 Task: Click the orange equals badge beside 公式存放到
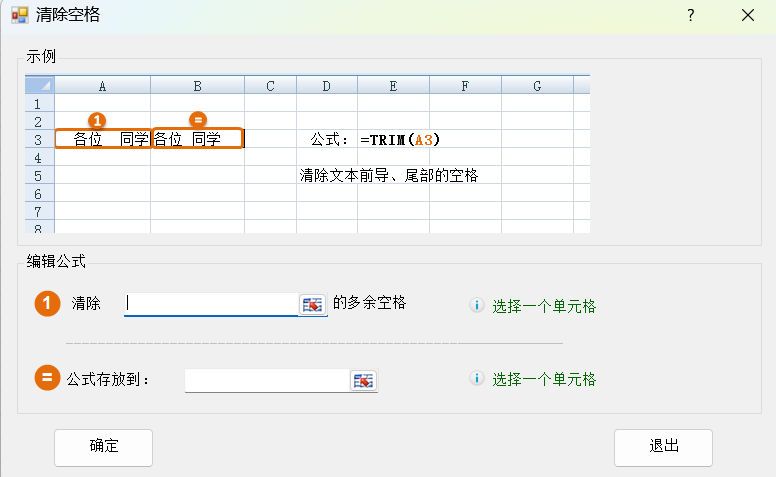click(48, 379)
